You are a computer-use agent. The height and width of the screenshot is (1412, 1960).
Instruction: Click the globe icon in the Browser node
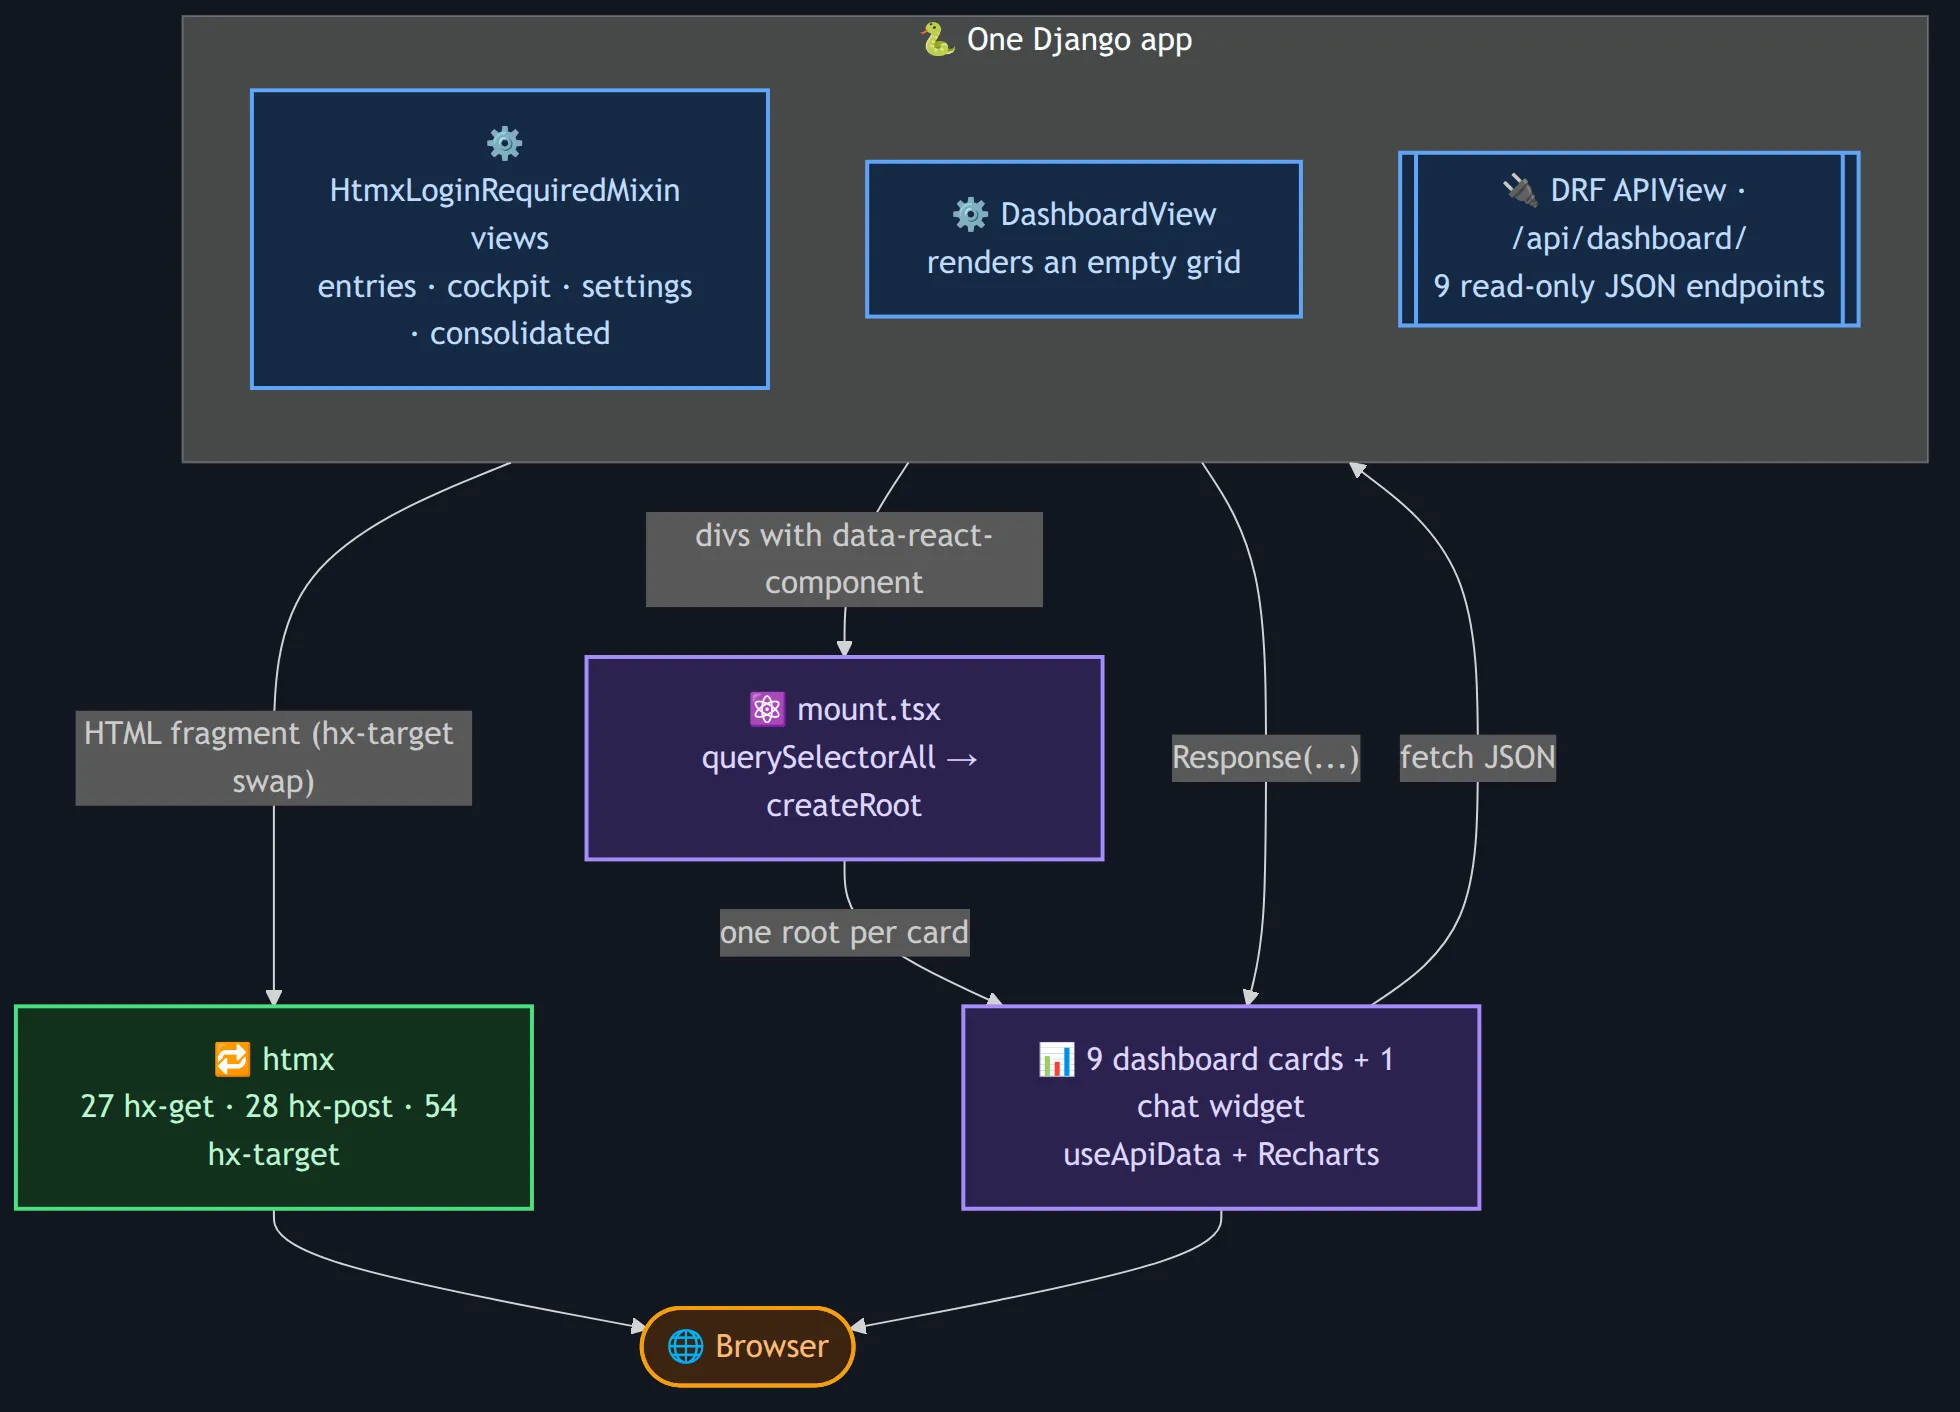pos(685,1346)
